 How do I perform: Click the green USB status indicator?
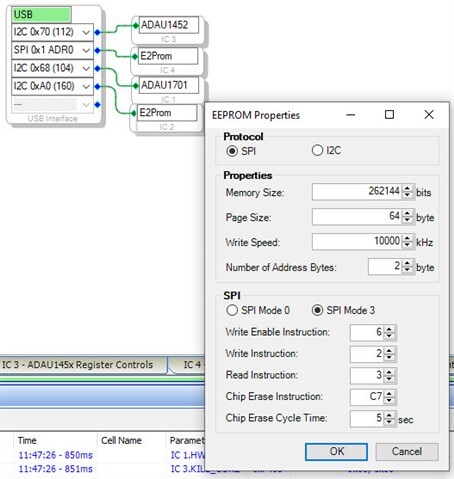(41, 14)
